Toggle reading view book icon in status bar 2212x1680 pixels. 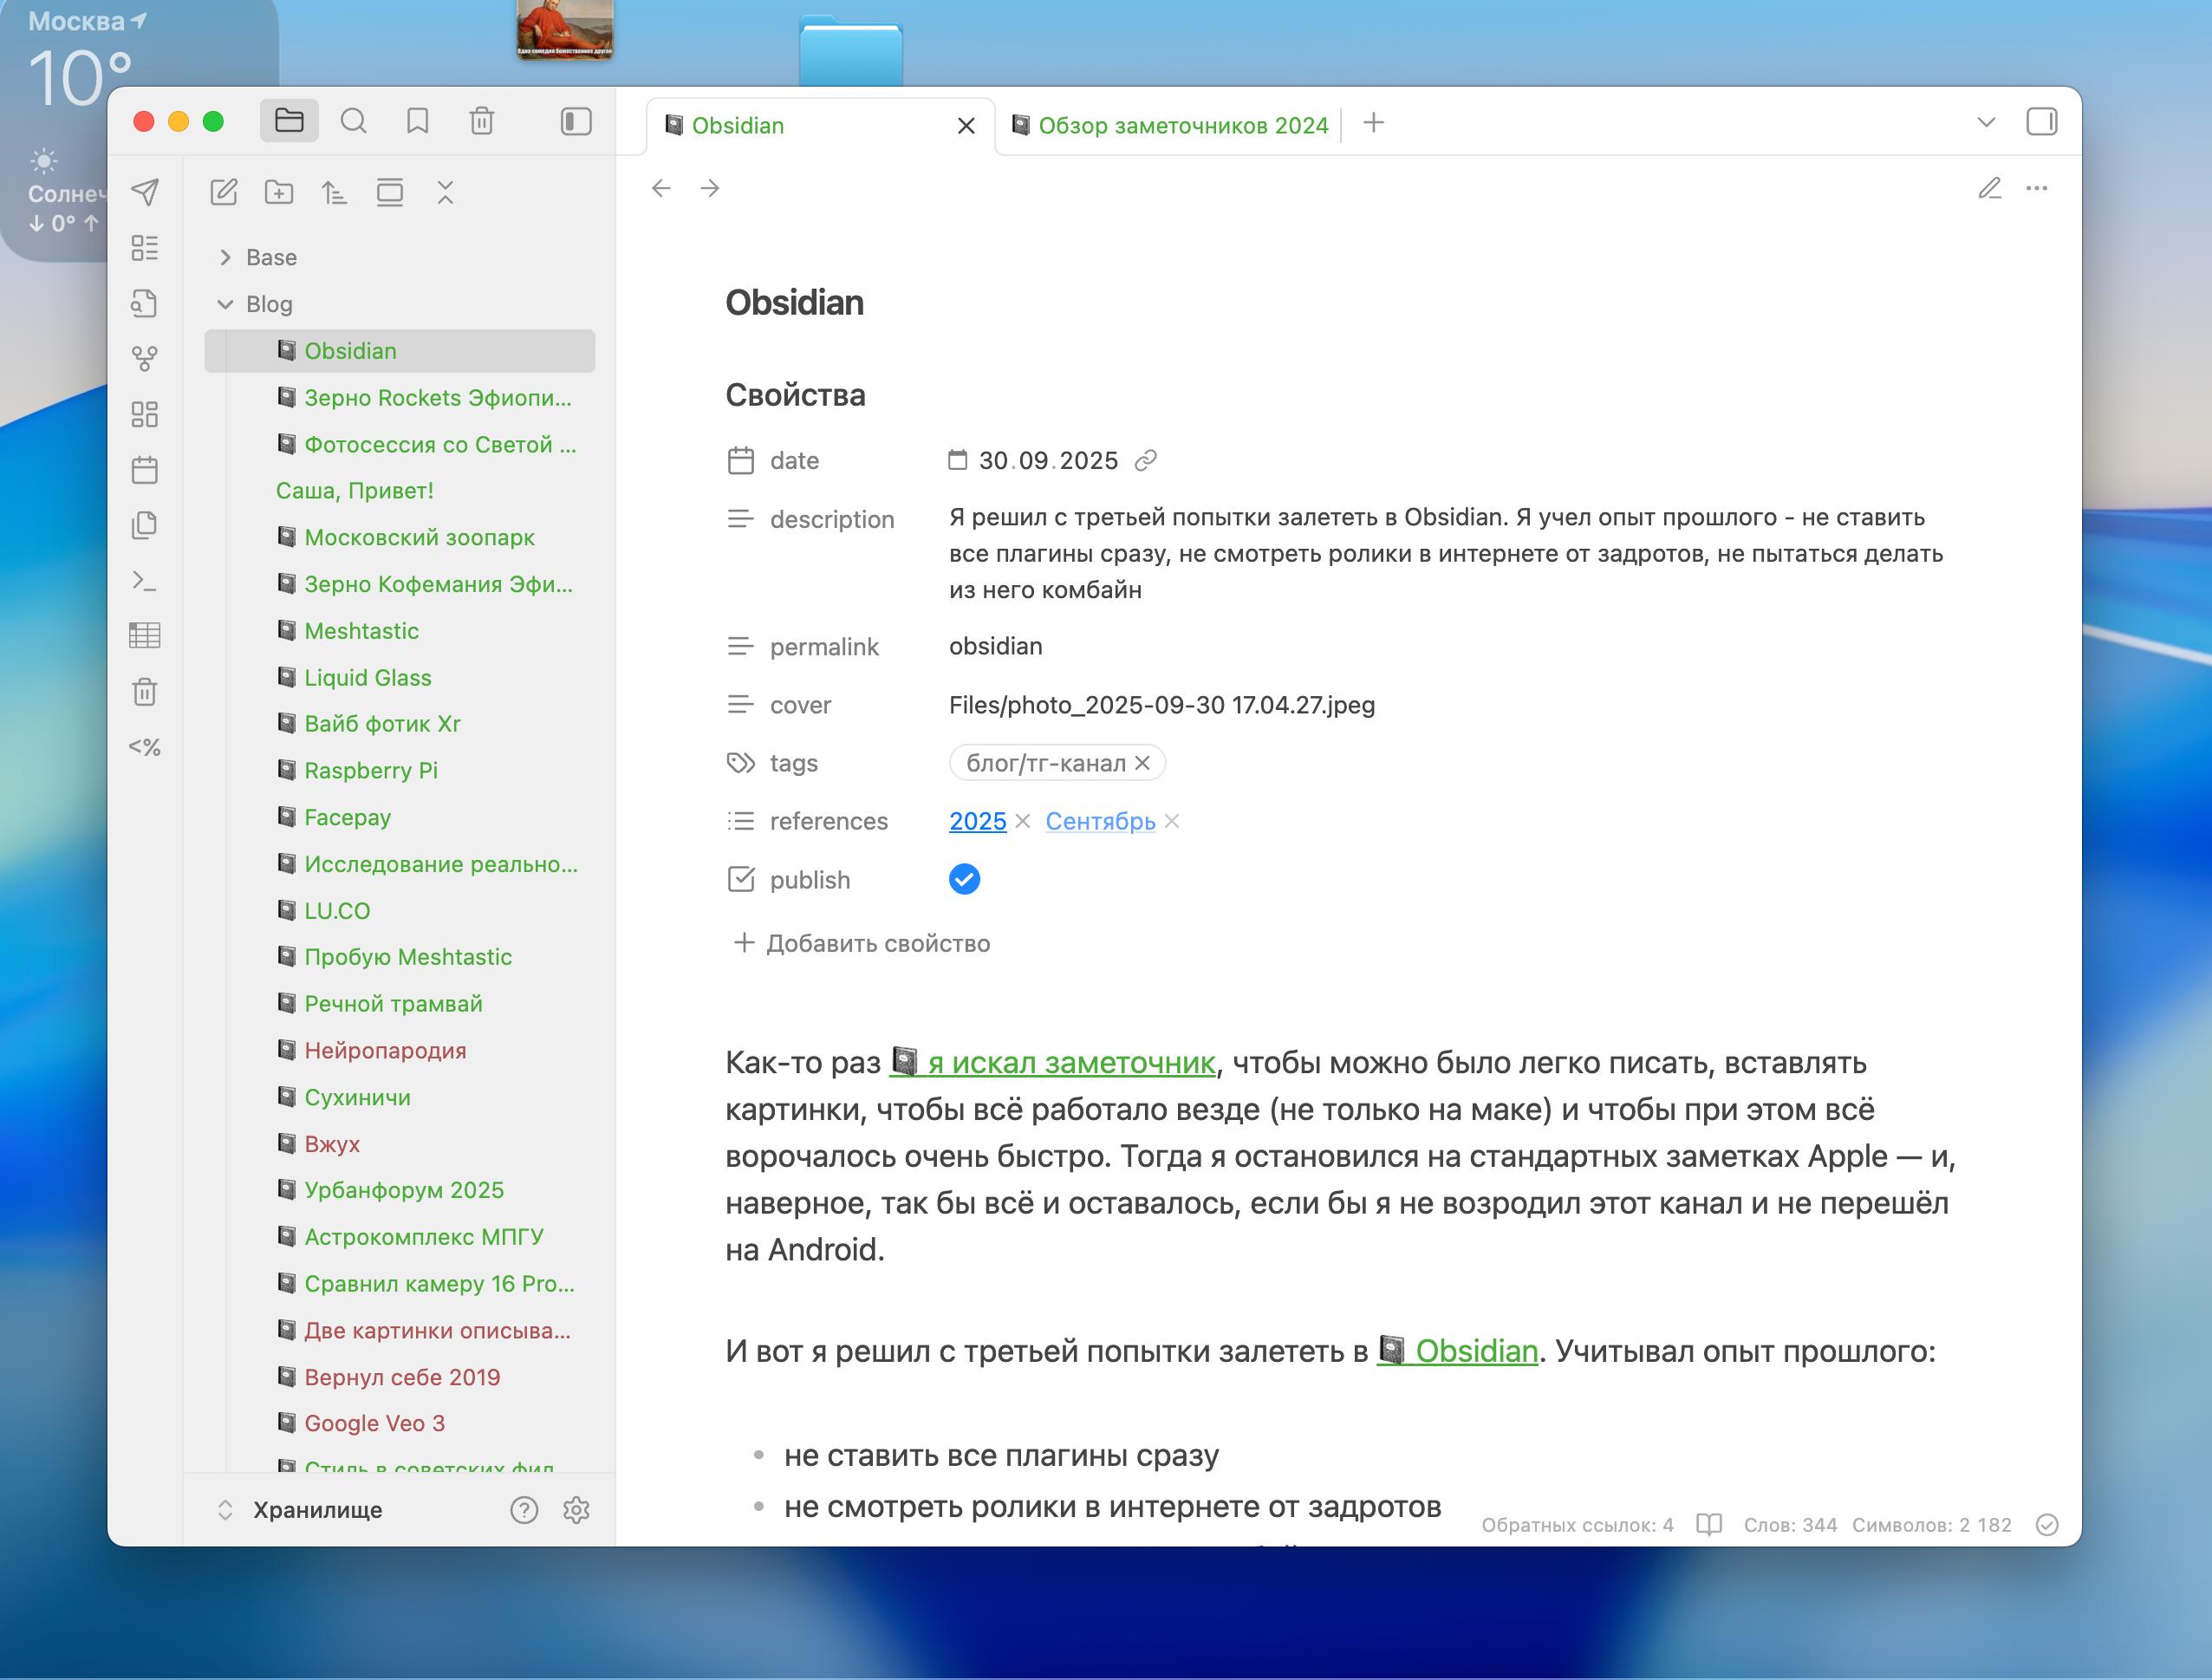coord(1709,1524)
